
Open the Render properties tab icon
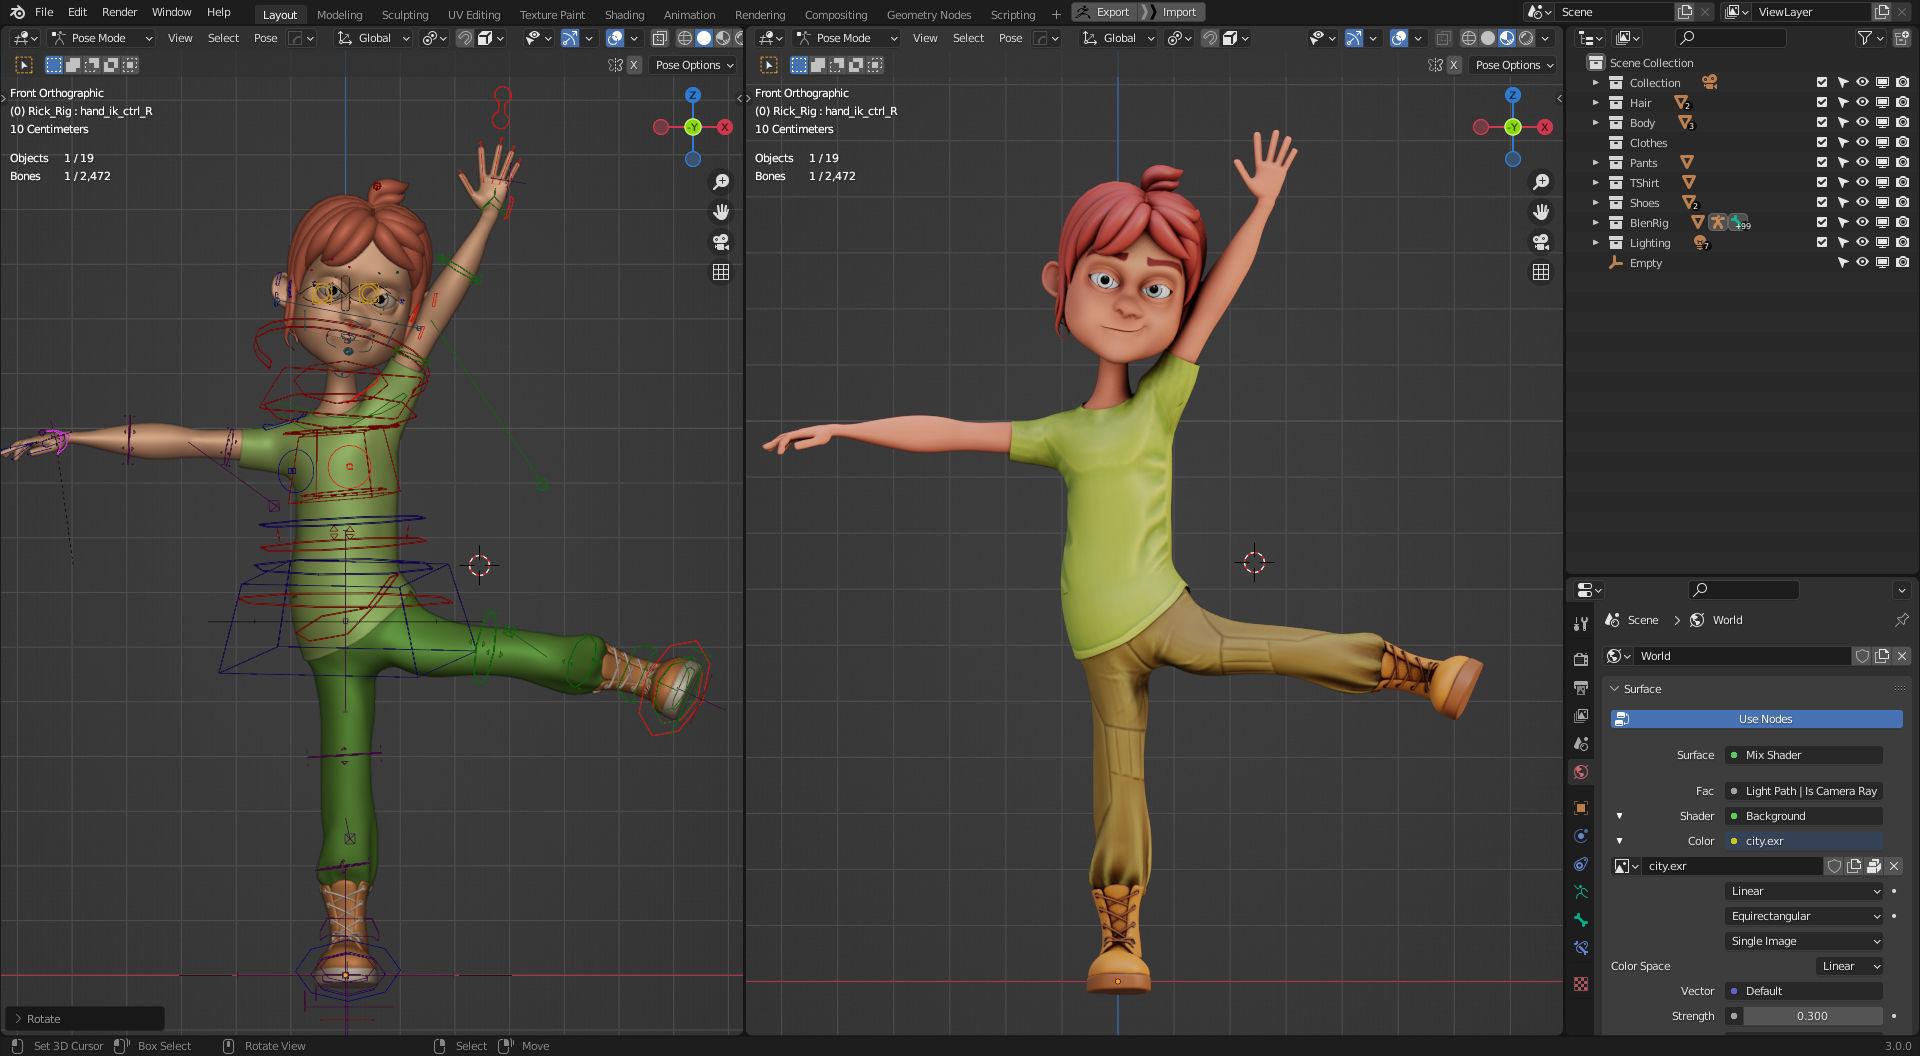coord(1581,660)
